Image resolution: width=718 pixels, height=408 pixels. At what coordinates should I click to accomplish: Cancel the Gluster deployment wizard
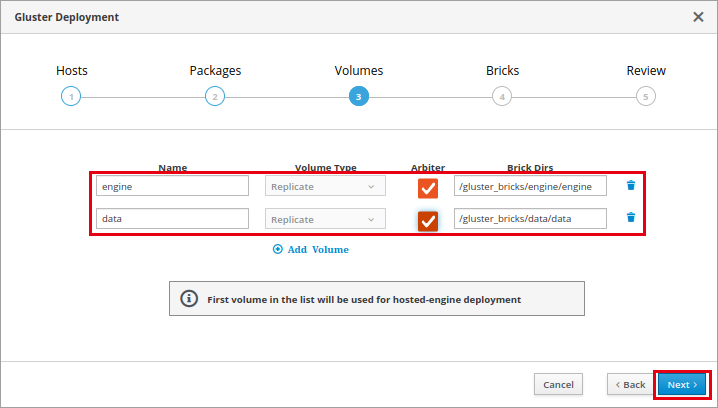point(558,385)
